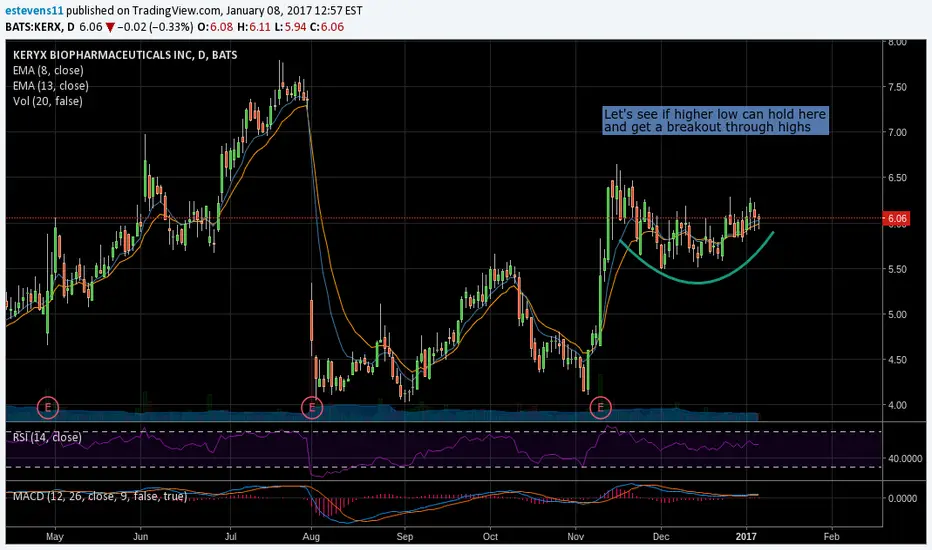Click the Feb label on time axis
This screenshot has height=550, width=932.
click(832, 536)
